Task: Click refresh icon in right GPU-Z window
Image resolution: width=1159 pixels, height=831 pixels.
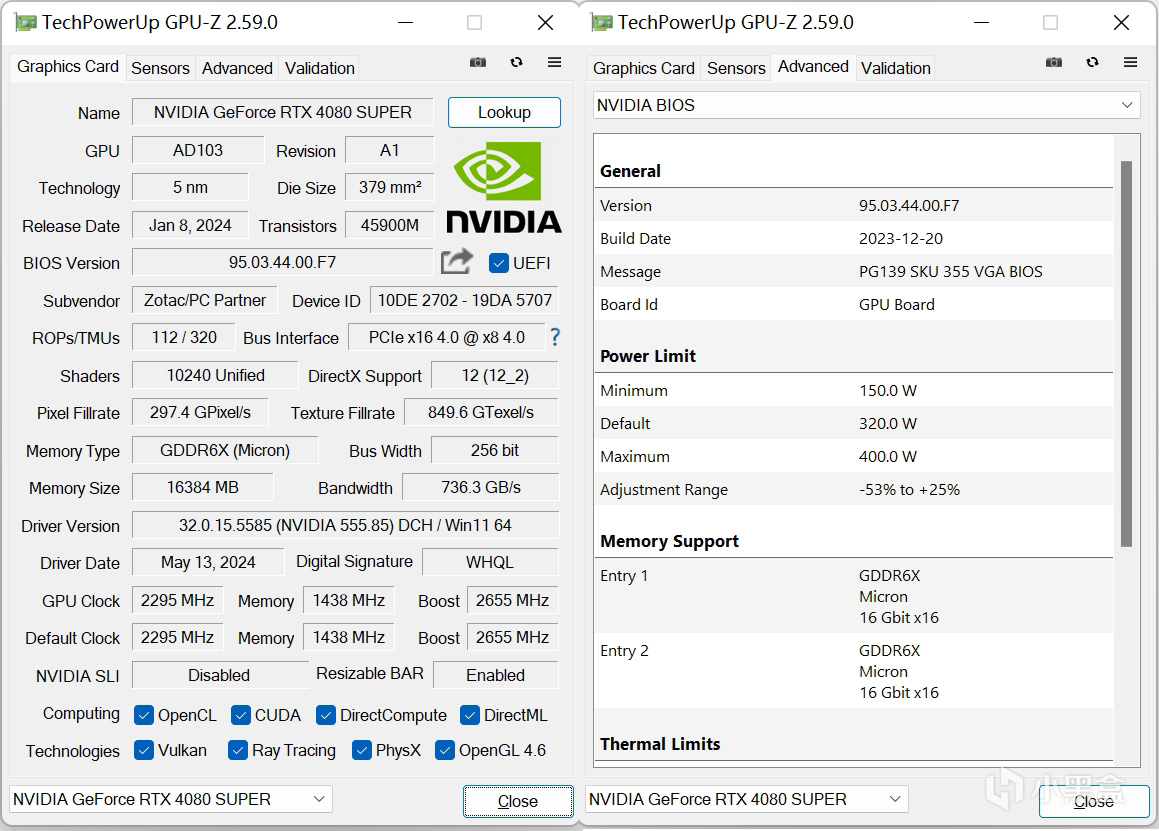Action: click(1092, 62)
